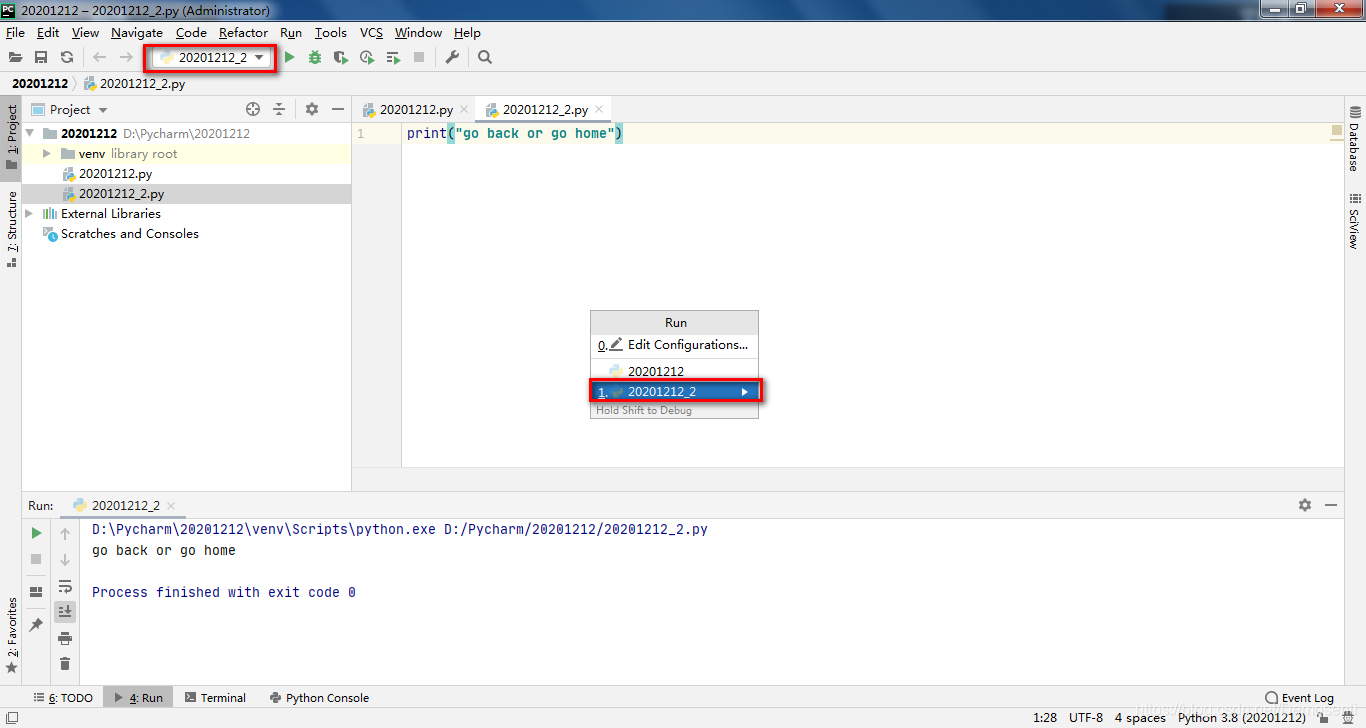Open the VCS menu
Screen dimensions: 1366x728
pyautogui.click(x=371, y=33)
